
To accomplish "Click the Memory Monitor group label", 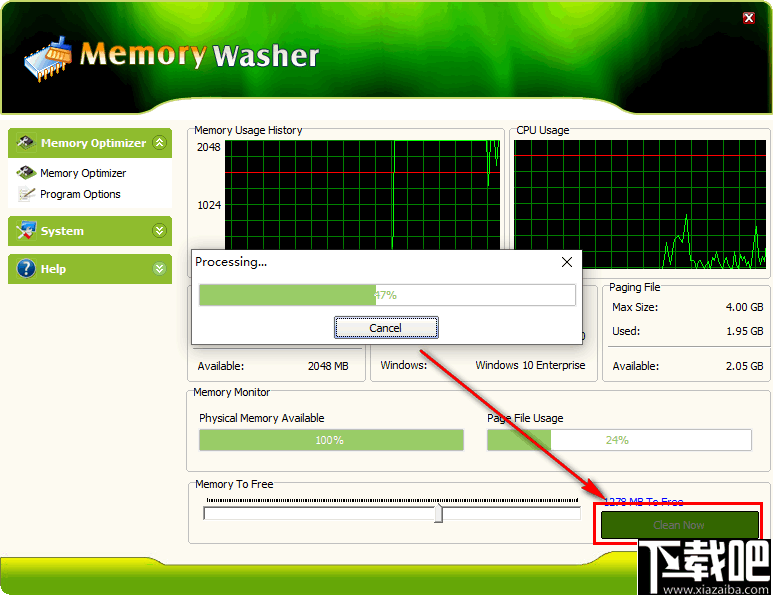I will pyautogui.click(x=231, y=392).
